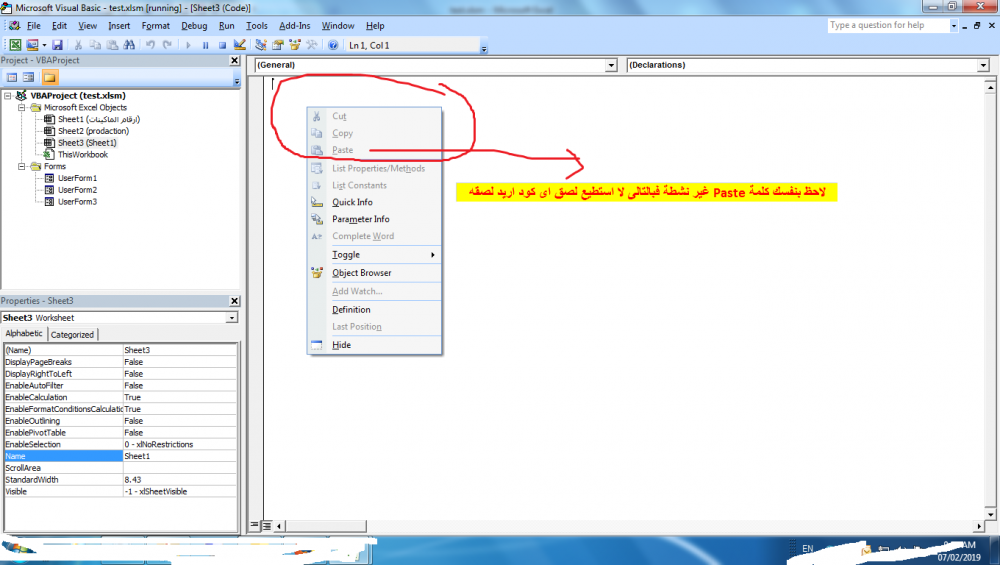Close the Project - VBAProject panel
Image resolution: width=1000 pixels, height=565 pixels.
click(x=234, y=60)
